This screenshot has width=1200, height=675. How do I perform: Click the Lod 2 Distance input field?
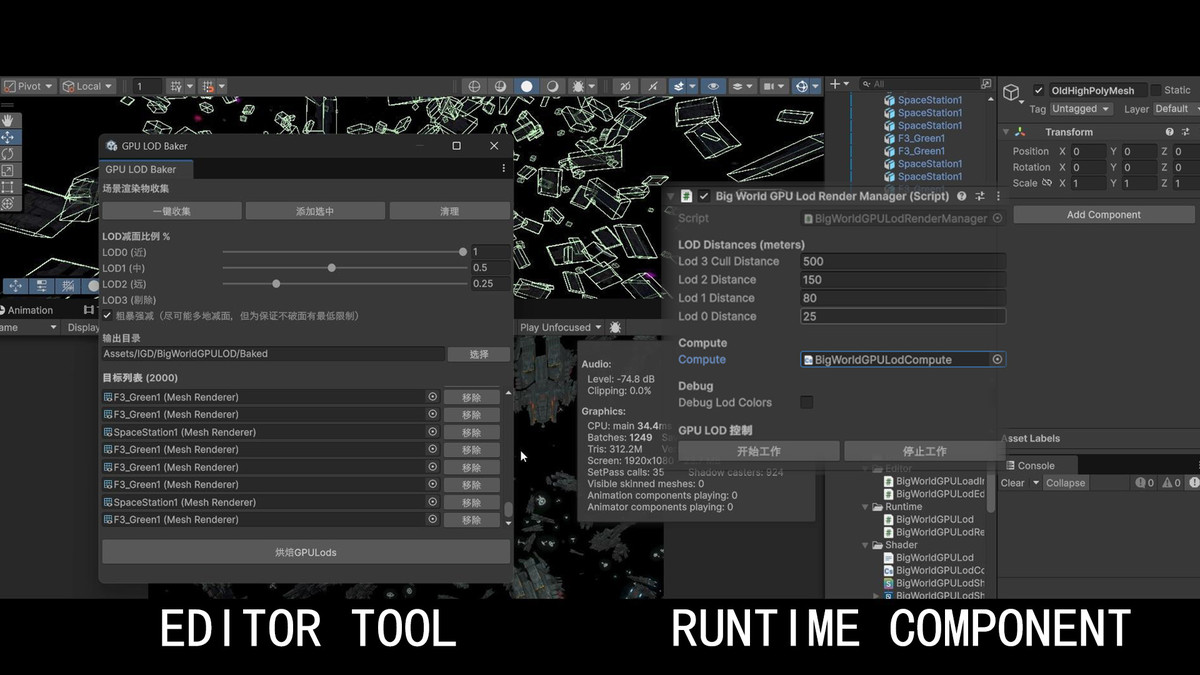pyautogui.click(x=902, y=280)
